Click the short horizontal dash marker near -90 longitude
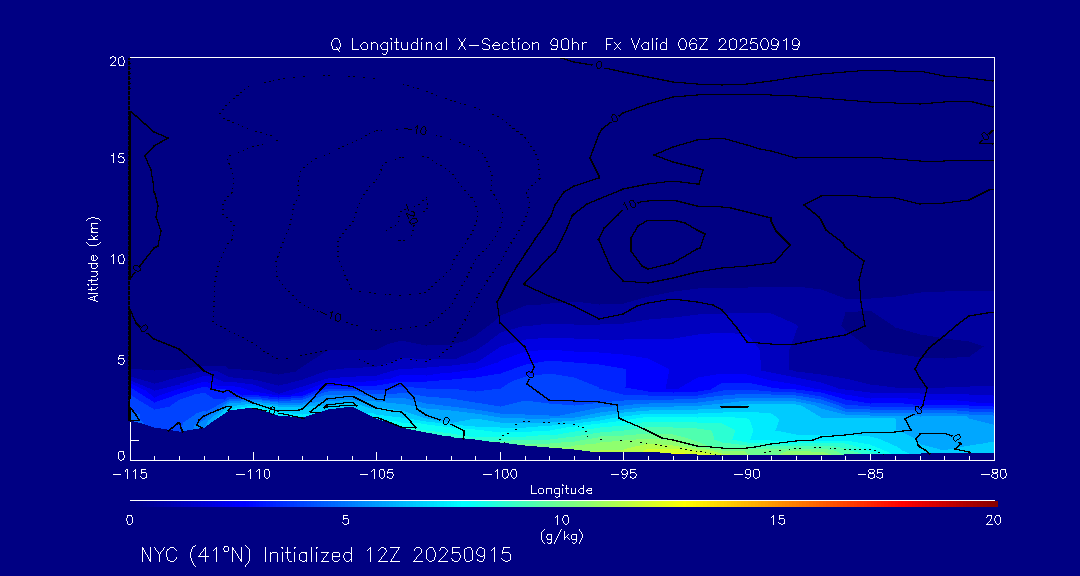Image resolution: width=1080 pixels, height=576 pixels. (x=734, y=407)
